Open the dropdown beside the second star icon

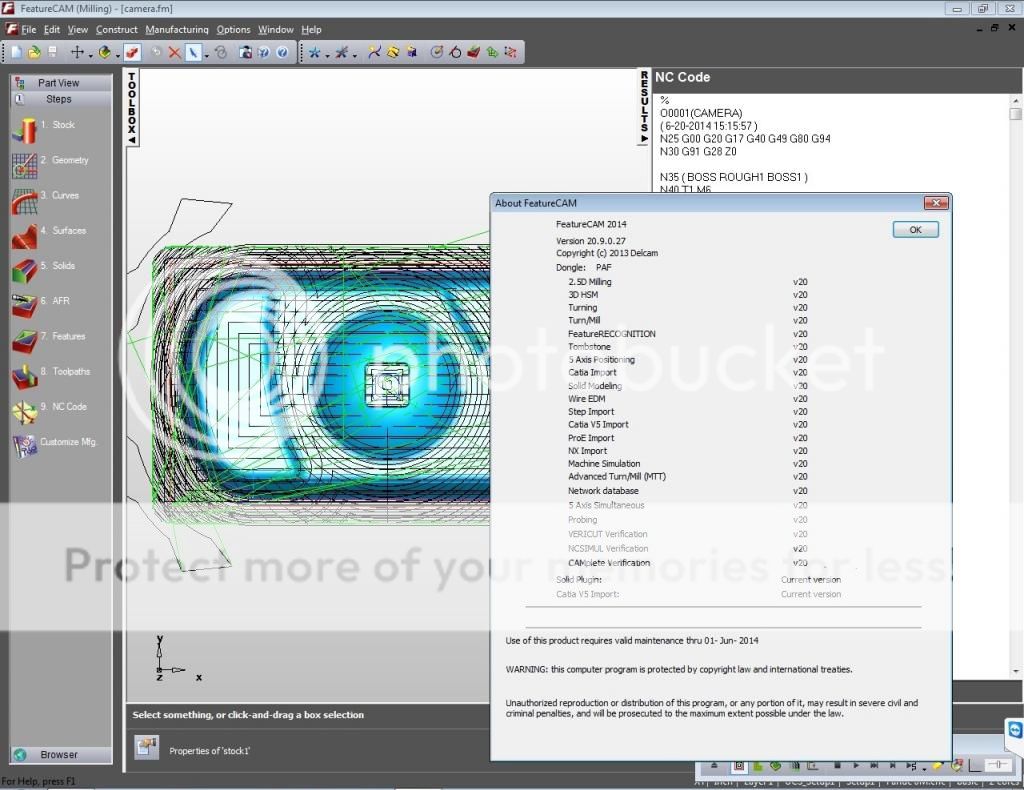355,55
